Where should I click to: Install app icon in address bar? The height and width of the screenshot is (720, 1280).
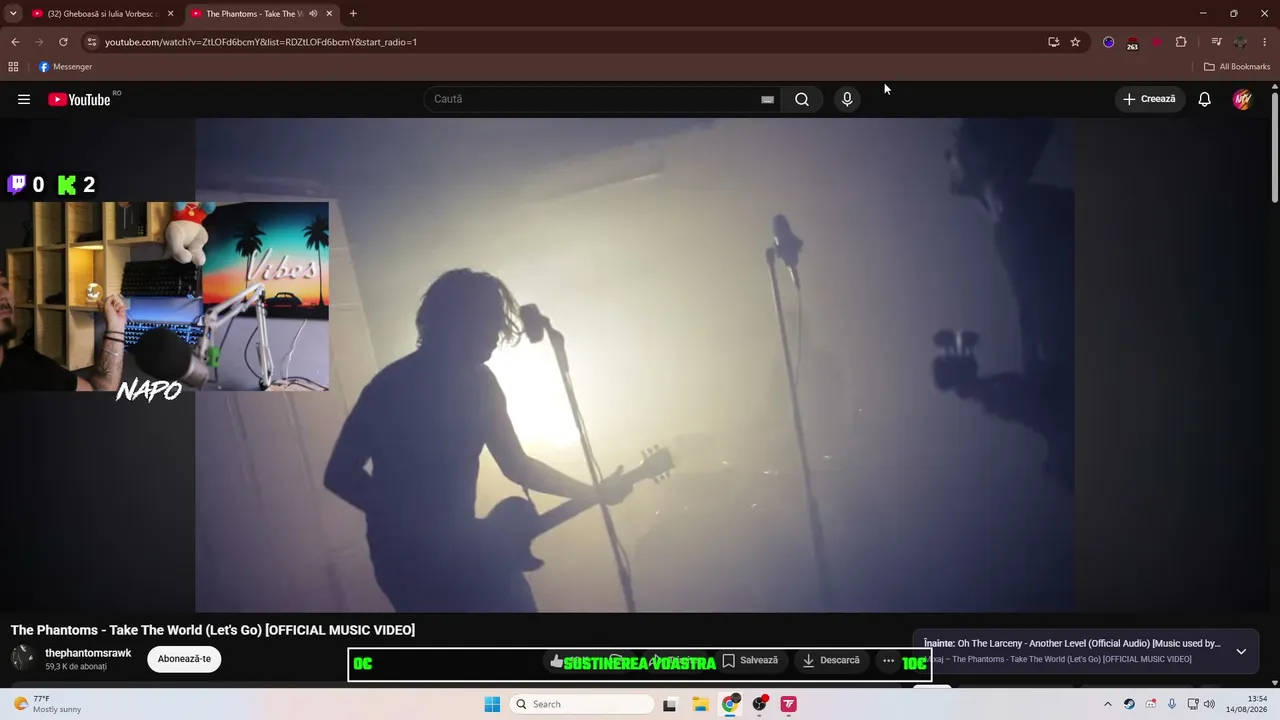[1054, 42]
